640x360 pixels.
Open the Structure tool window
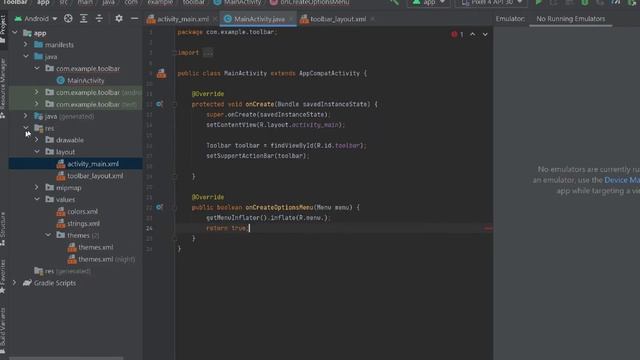coord(3,229)
